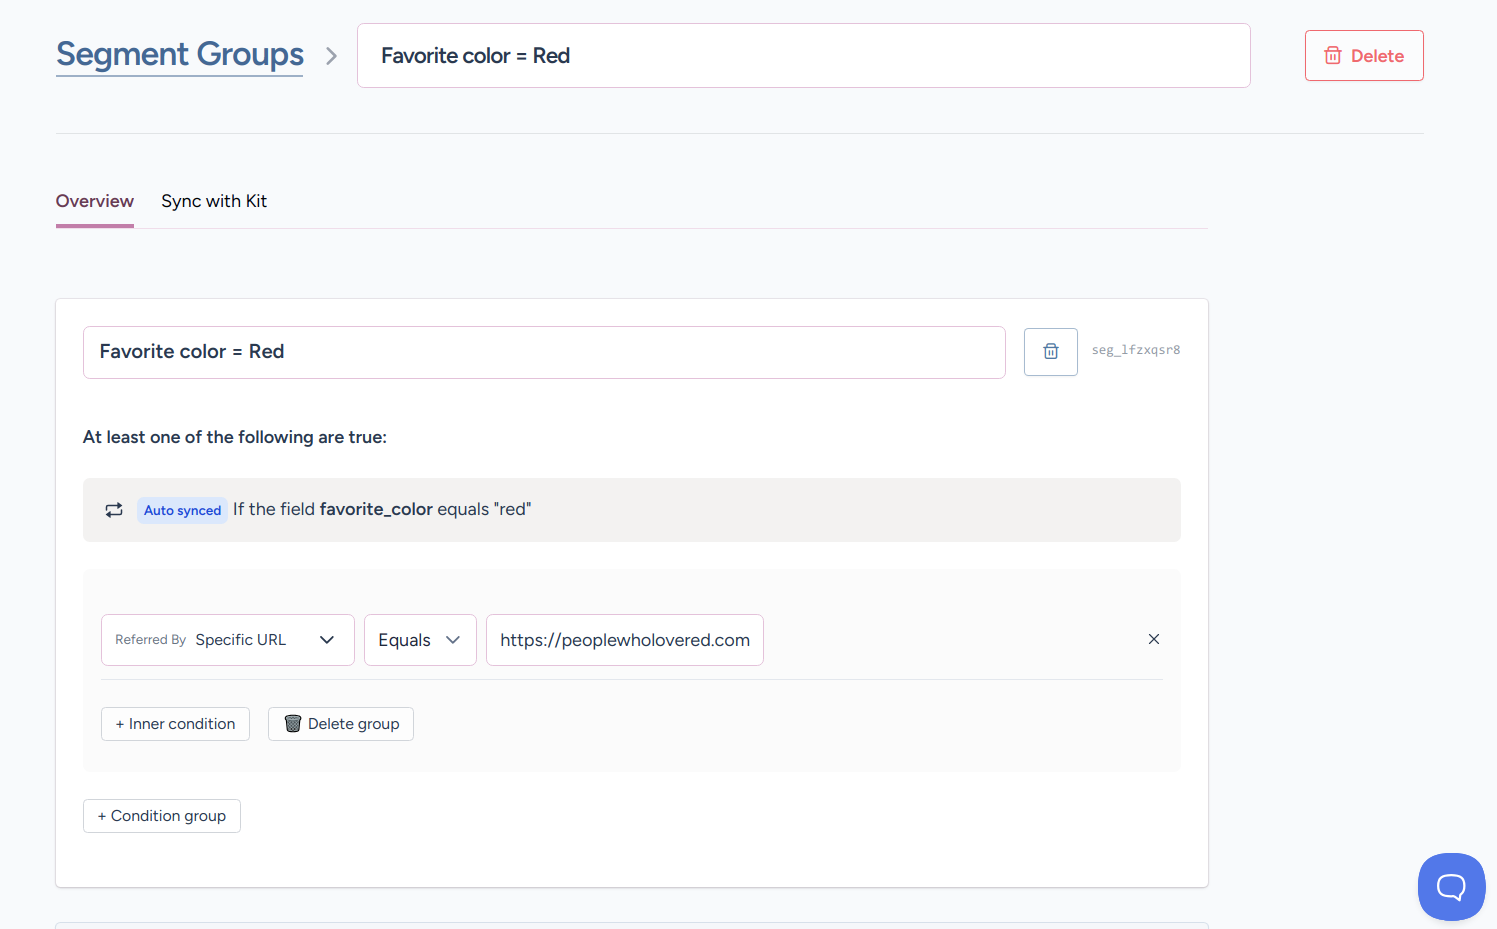Select the seg_lfzxqsr8 segment ID

click(1135, 350)
